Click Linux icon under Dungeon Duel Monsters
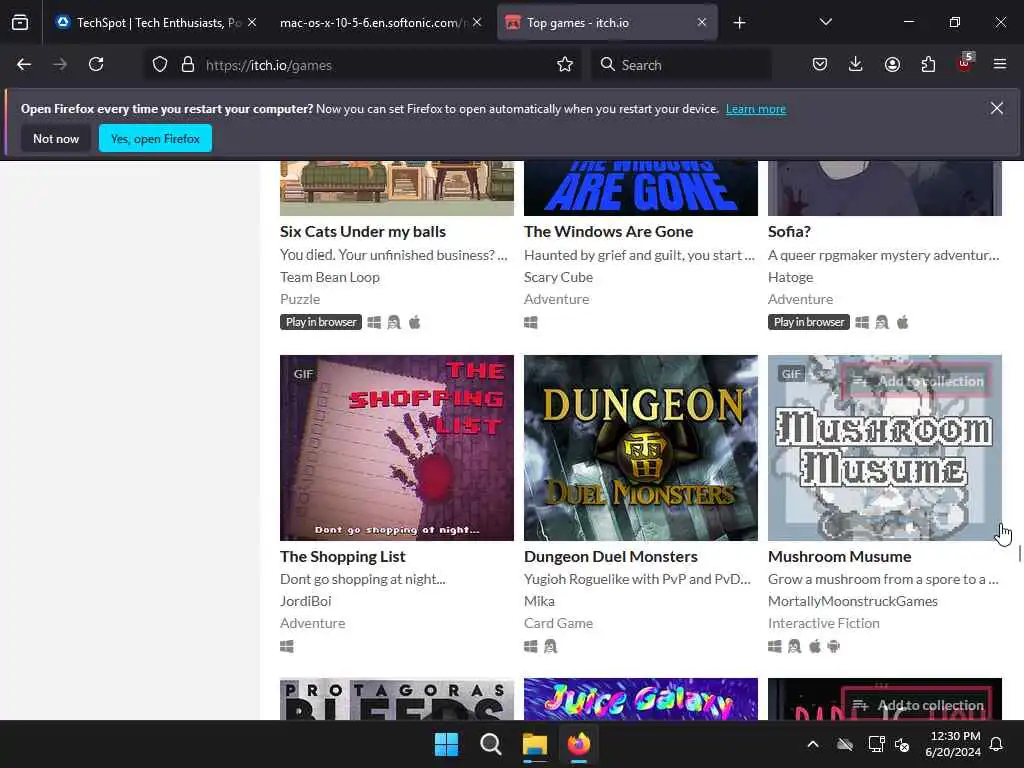 551,647
